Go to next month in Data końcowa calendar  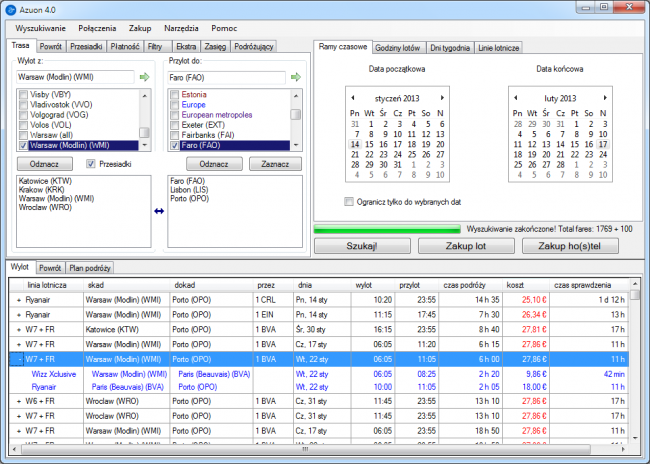(603, 98)
